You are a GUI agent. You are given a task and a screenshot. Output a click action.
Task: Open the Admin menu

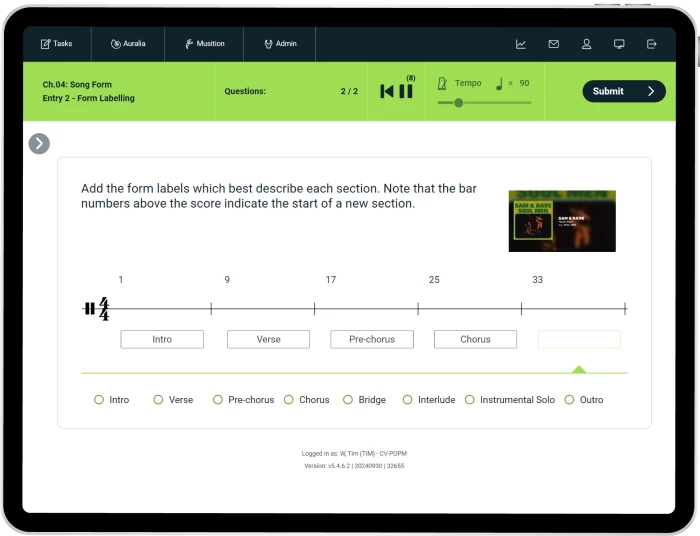click(280, 44)
